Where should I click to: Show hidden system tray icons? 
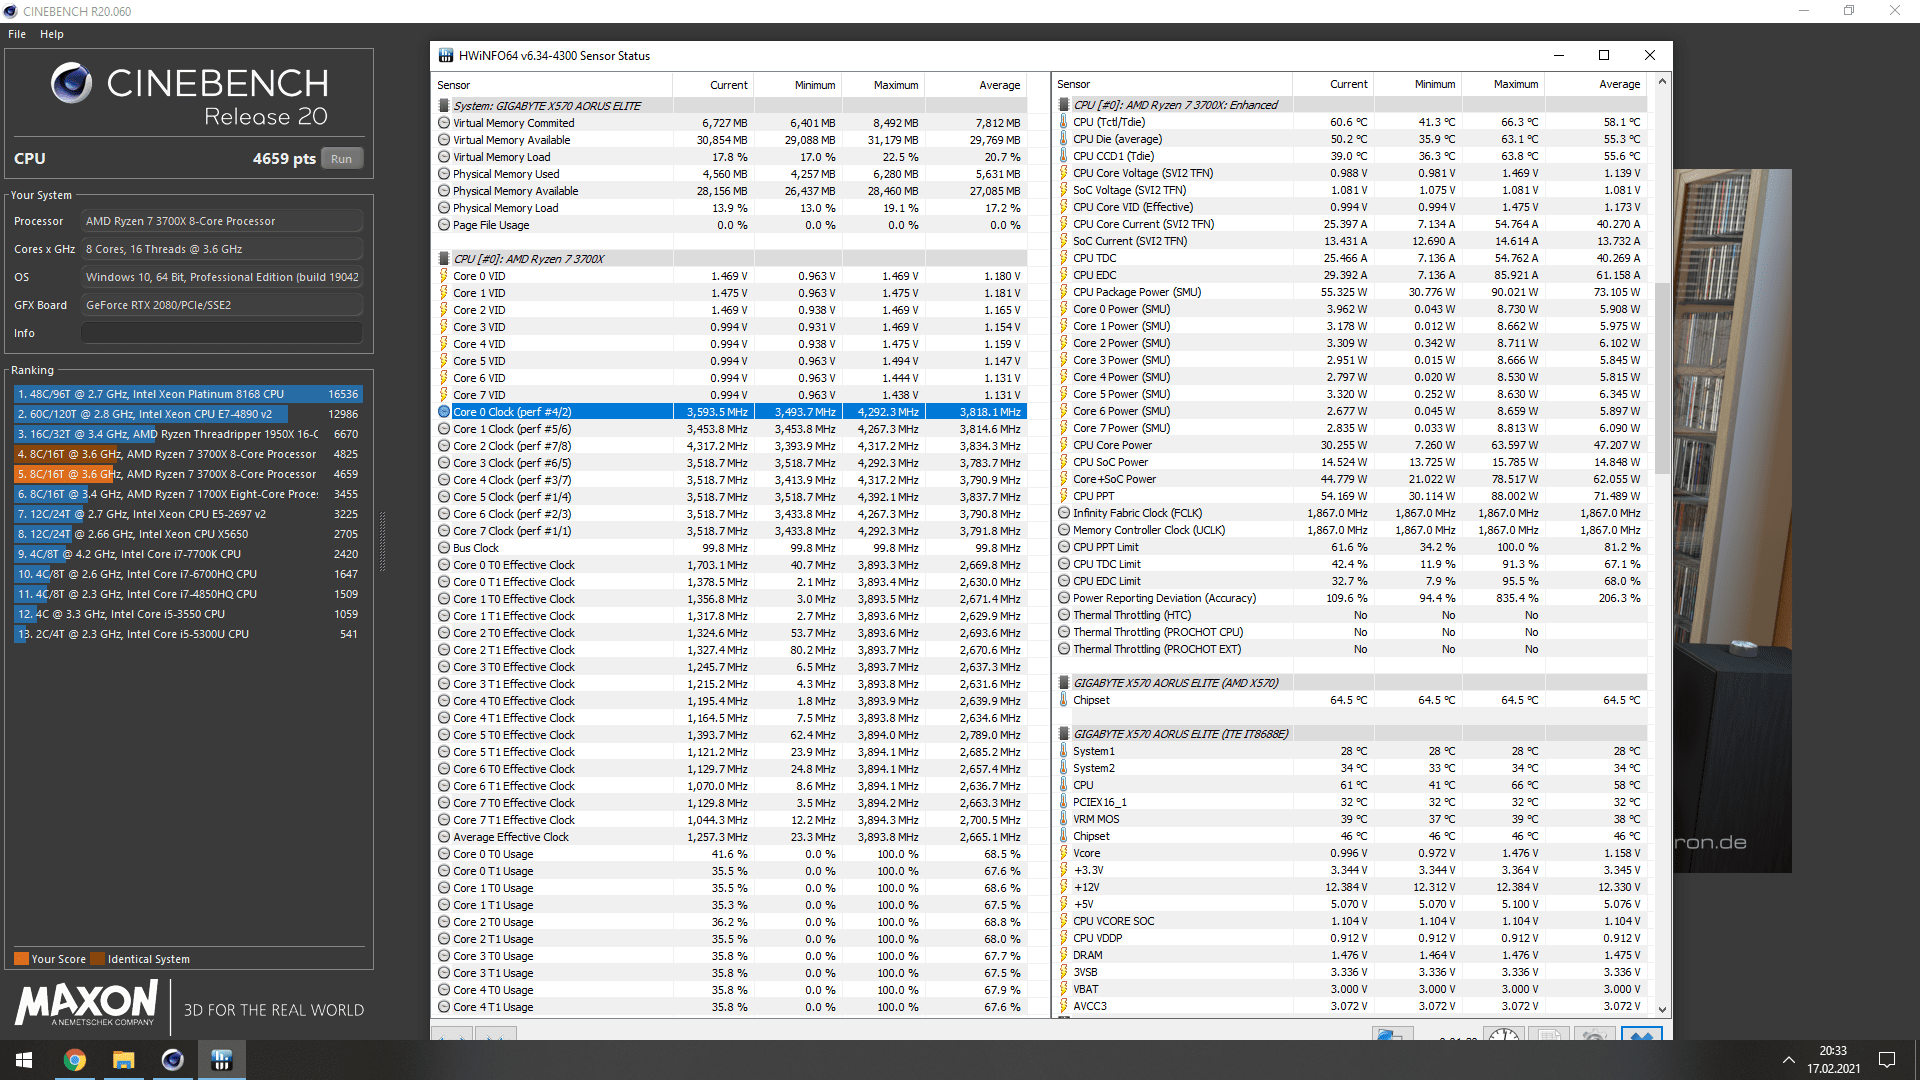pos(1788,1060)
